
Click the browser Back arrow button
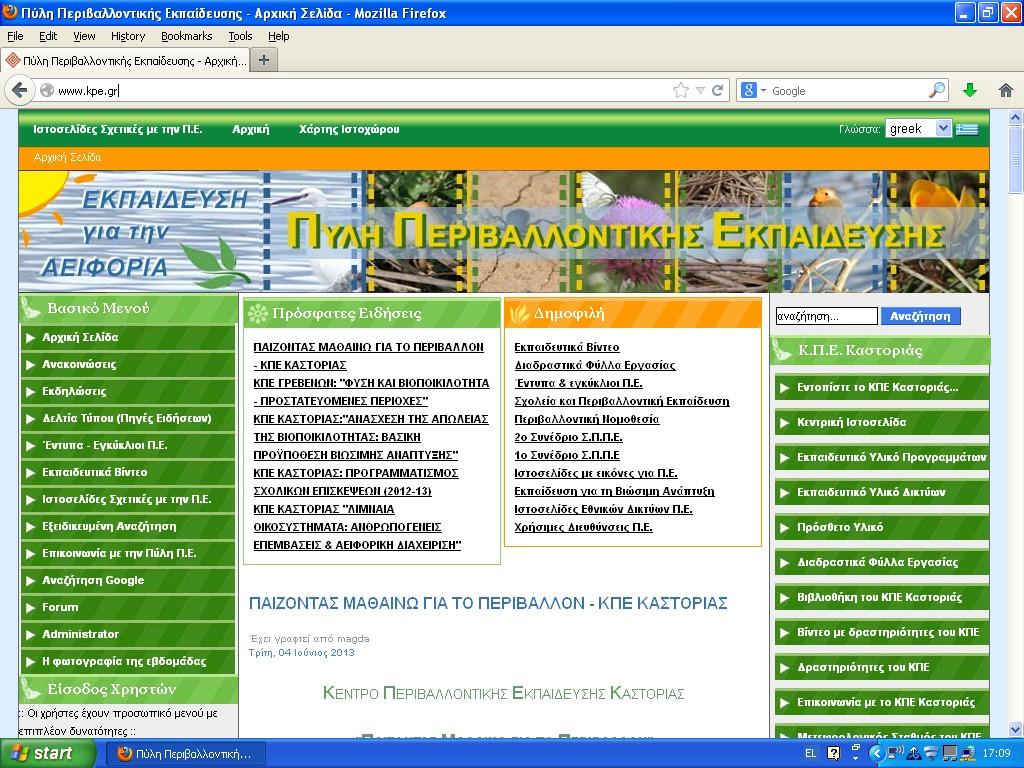coord(20,90)
